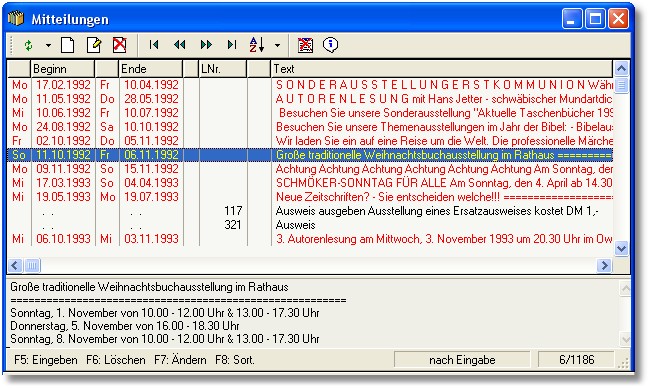Viewport: 649px width, 389px height.
Task: Click 'F5: Eingeben' in status bar
Action: coord(46,360)
